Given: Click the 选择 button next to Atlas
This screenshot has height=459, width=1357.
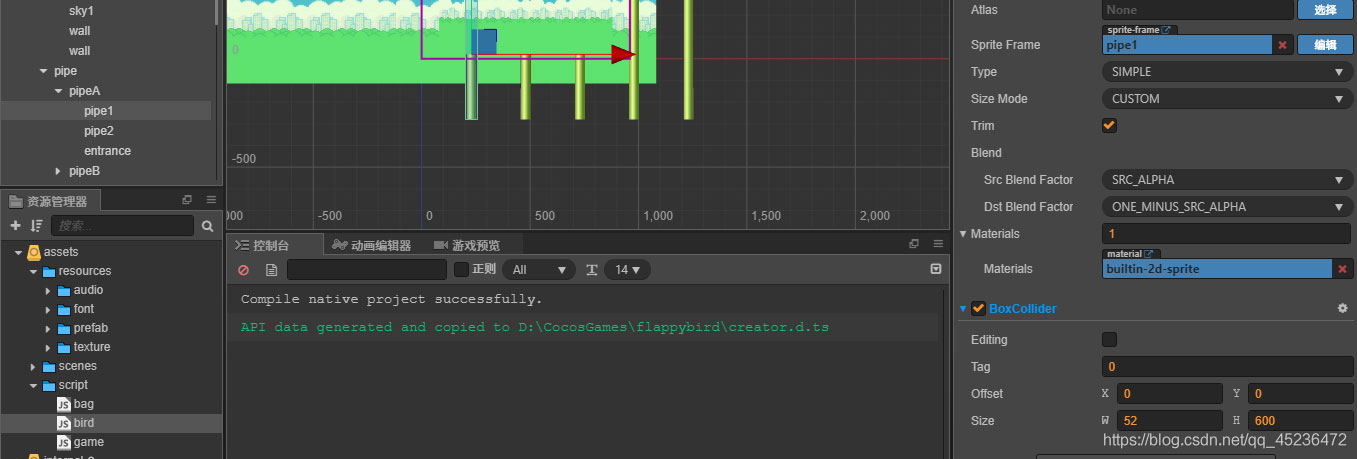Looking at the screenshot, I should tap(1324, 10).
